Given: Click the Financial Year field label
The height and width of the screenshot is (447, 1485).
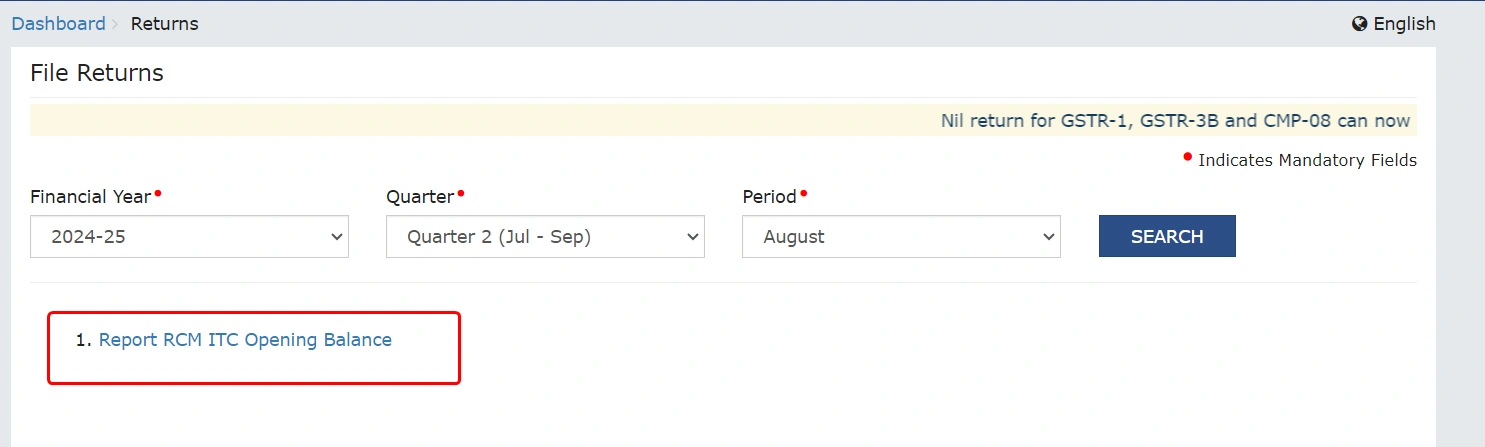Looking at the screenshot, I should click(90, 197).
